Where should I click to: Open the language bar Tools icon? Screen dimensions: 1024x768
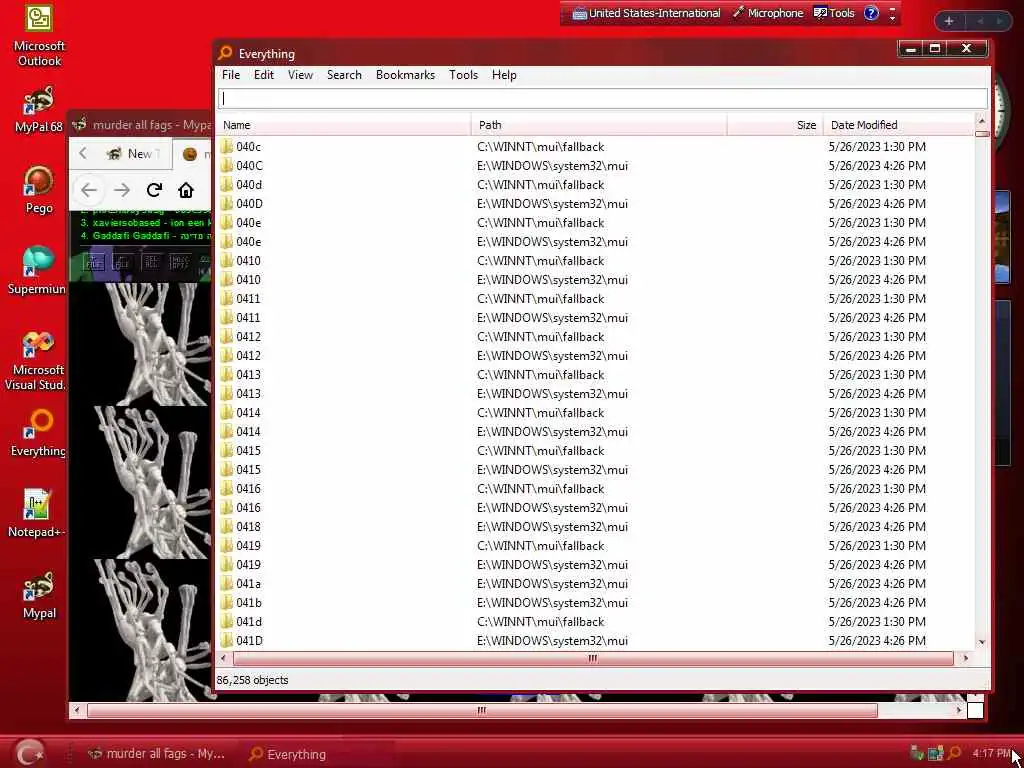point(834,13)
